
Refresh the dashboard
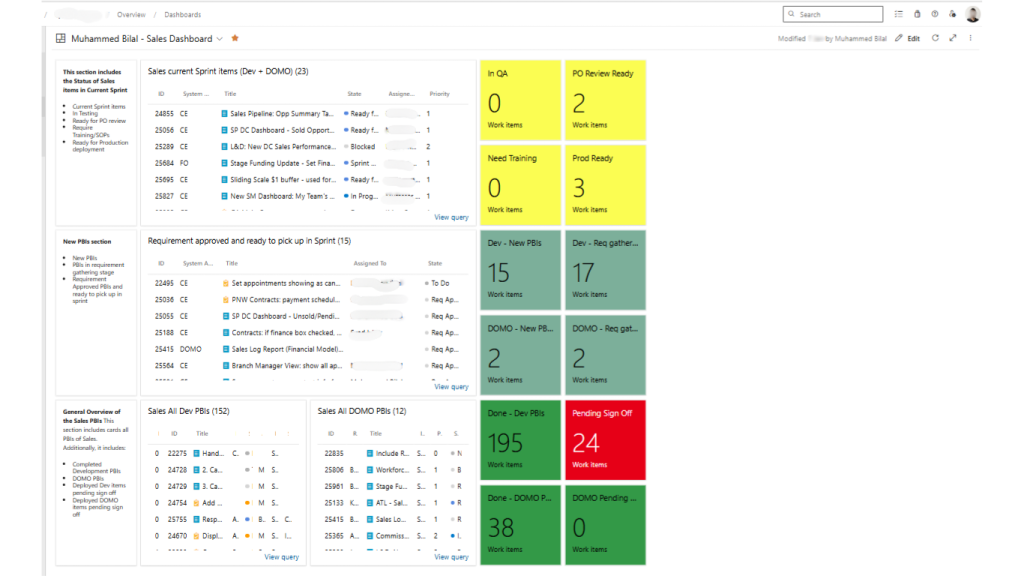point(935,38)
